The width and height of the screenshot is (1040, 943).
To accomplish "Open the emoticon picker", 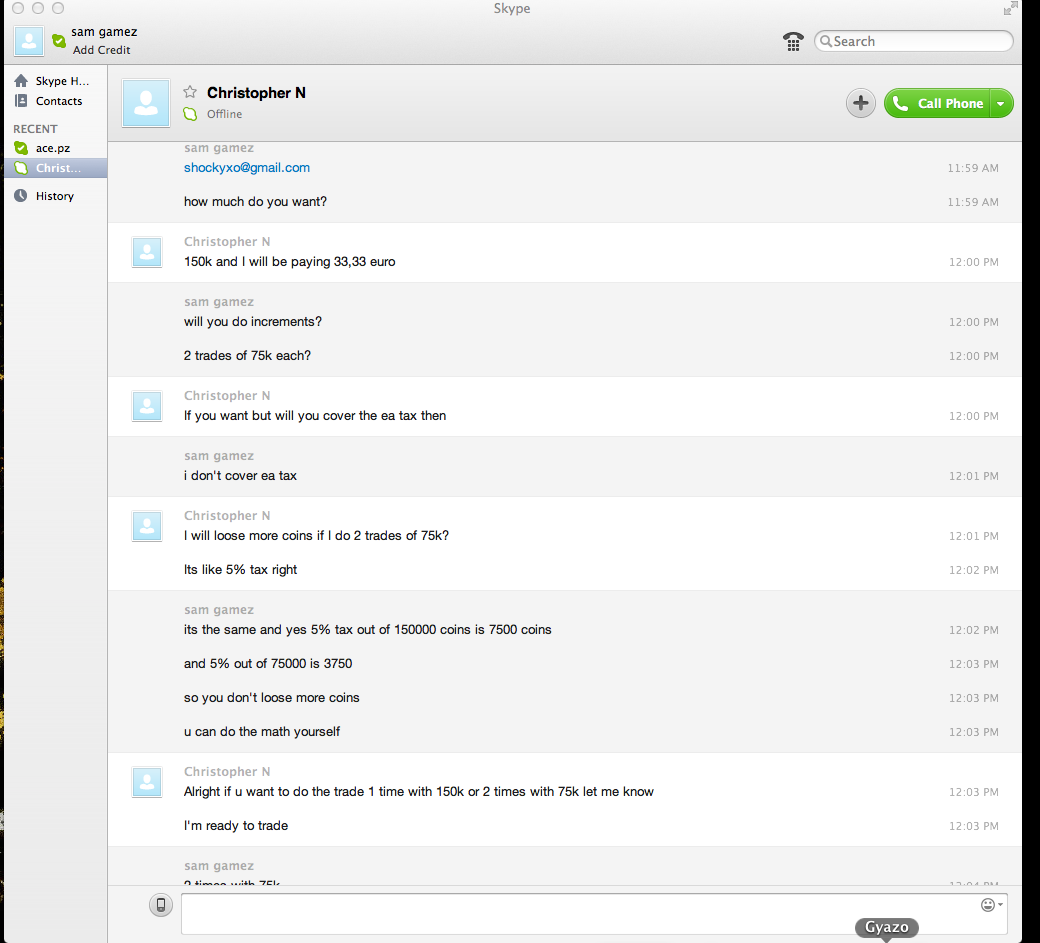I will (x=988, y=904).
